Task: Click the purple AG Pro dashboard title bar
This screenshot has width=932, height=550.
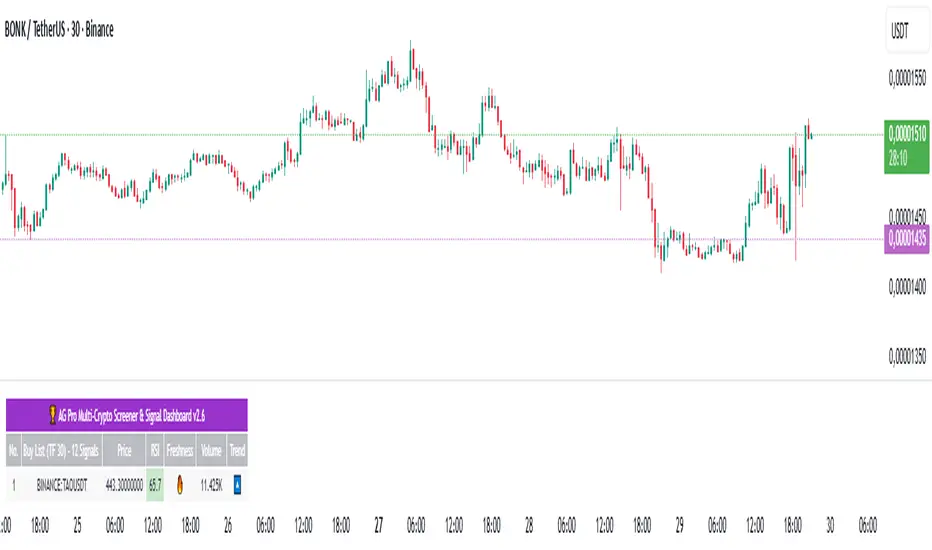Action: [127, 416]
